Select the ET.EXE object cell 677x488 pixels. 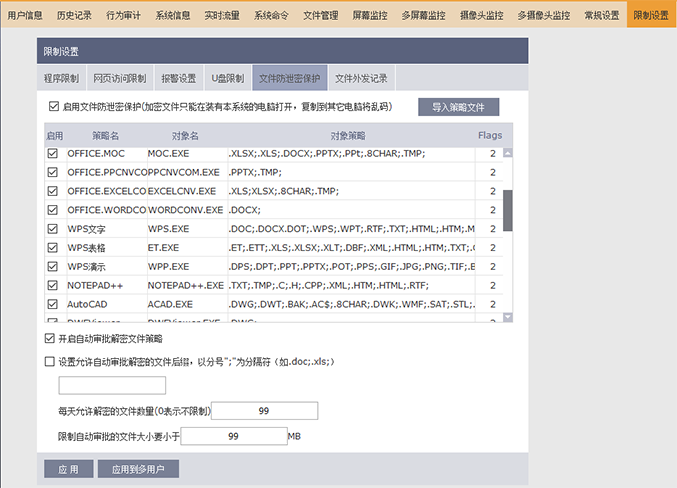click(x=187, y=247)
